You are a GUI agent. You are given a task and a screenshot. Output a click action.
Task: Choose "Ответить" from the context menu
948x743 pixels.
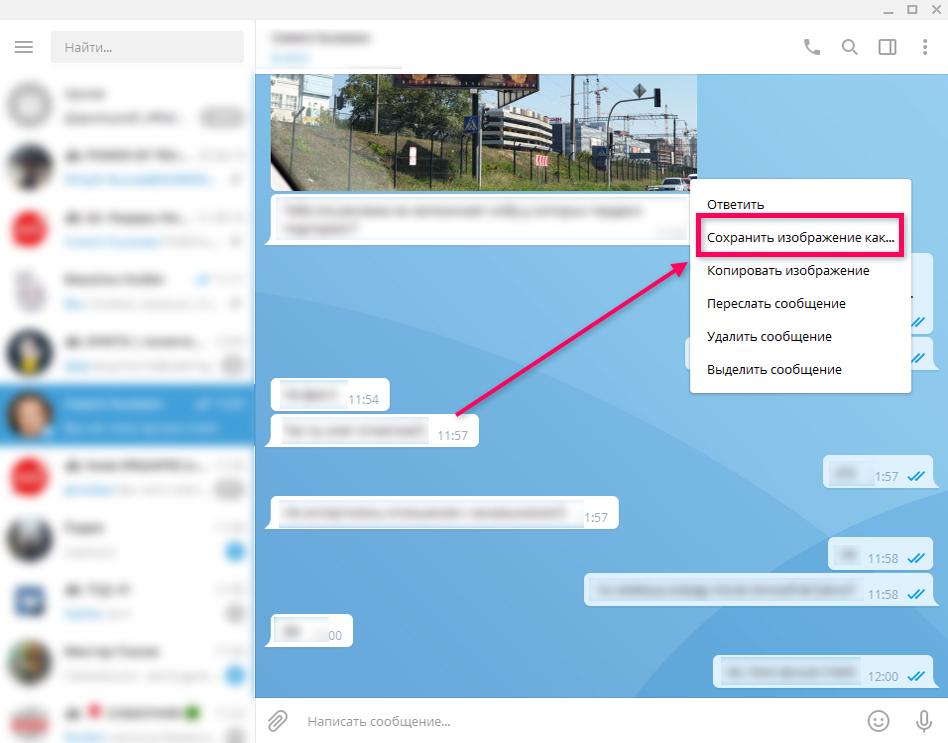[x=737, y=204]
